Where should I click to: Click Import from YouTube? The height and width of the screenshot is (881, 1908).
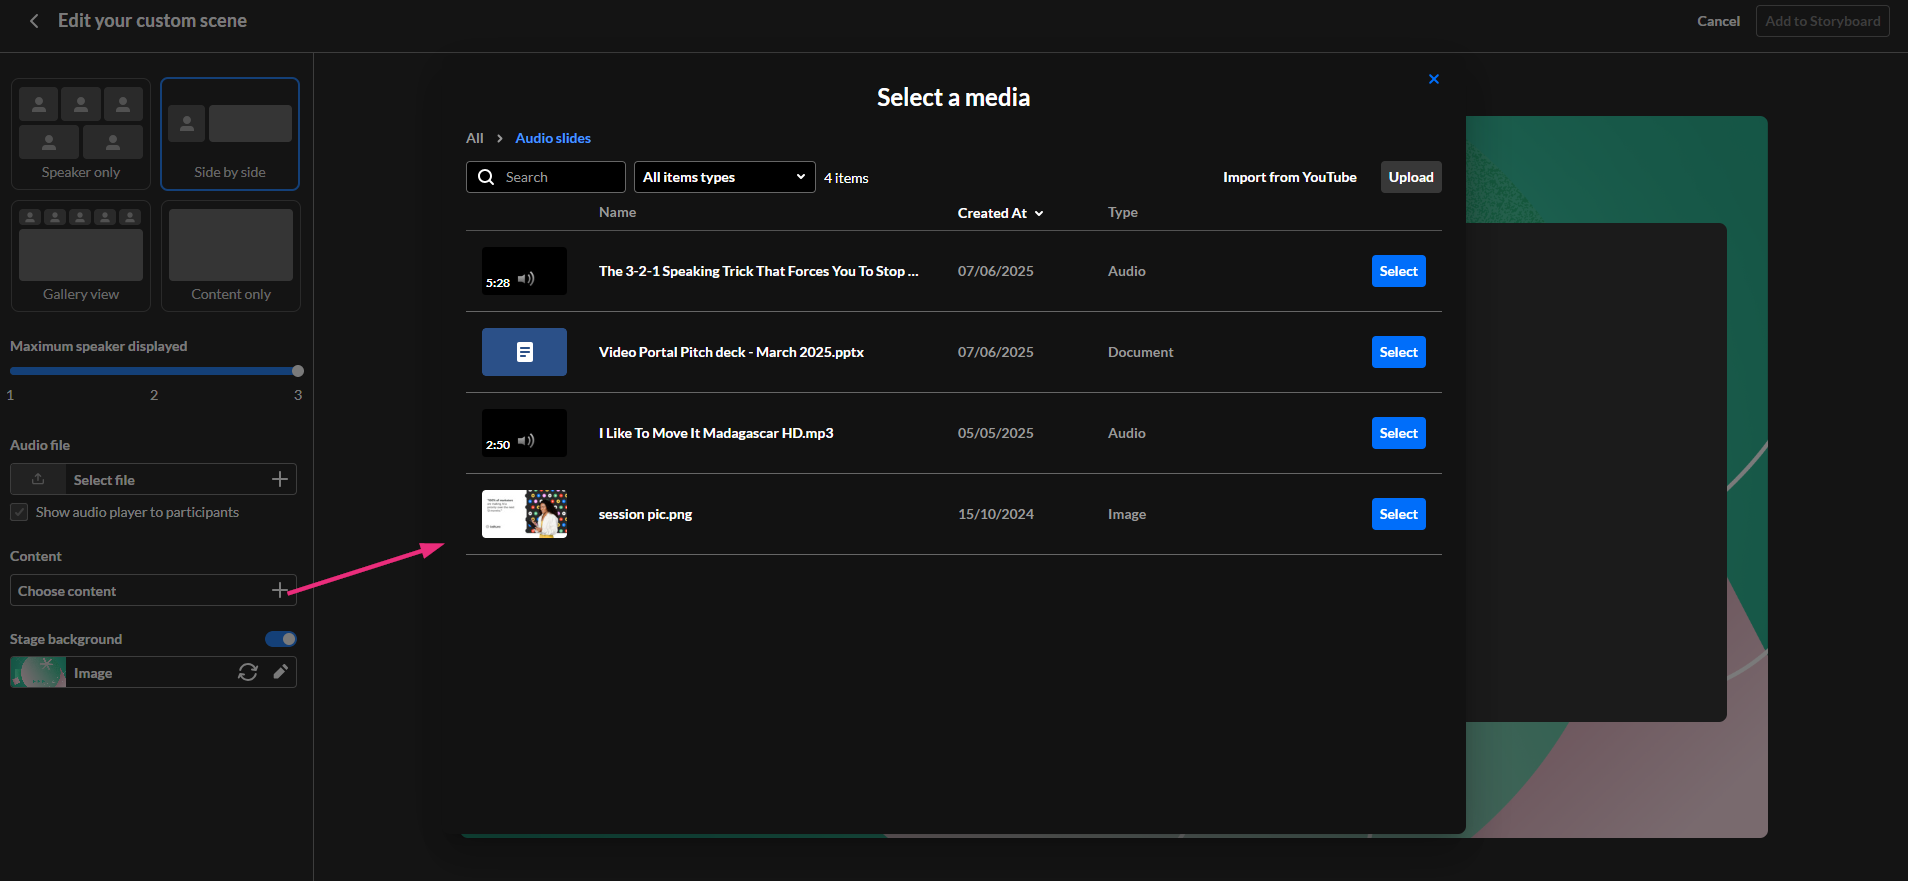click(1290, 177)
